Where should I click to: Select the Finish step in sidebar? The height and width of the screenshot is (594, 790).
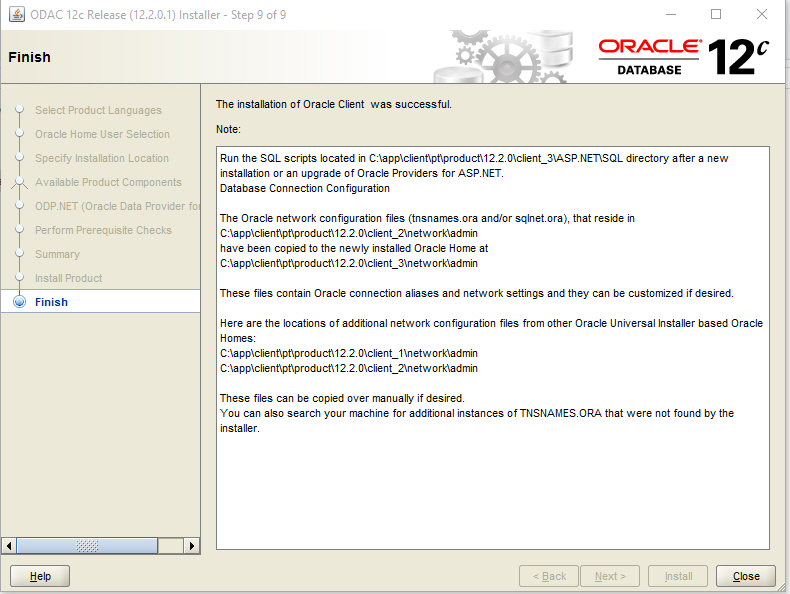point(51,302)
